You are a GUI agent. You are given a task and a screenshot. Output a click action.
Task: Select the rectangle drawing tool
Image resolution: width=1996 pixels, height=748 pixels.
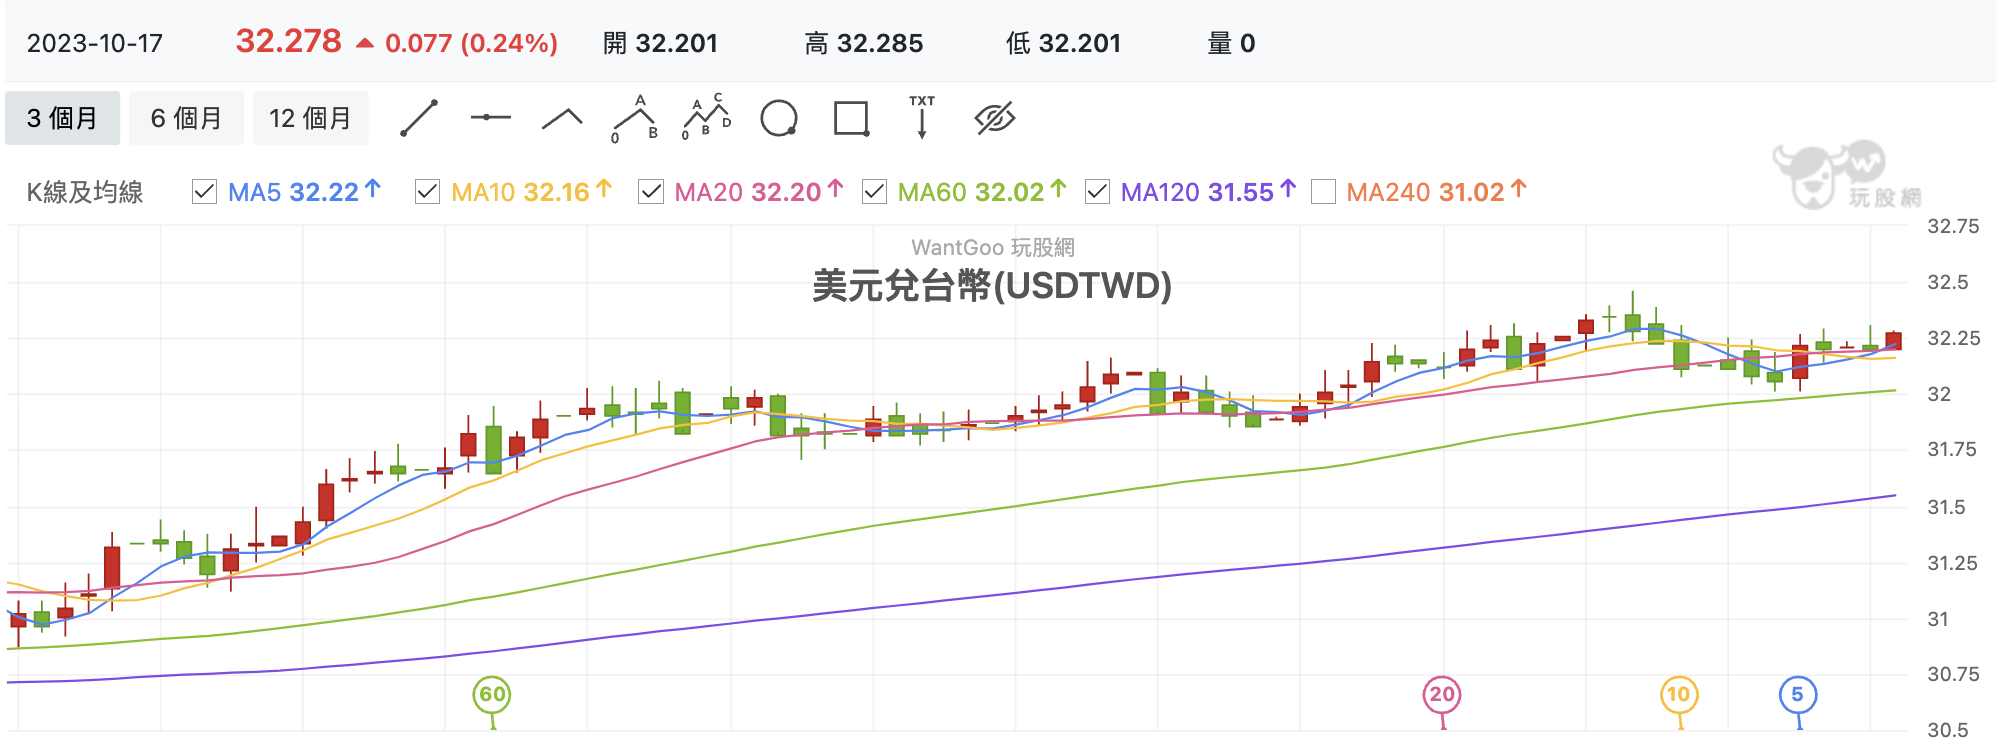tap(851, 118)
